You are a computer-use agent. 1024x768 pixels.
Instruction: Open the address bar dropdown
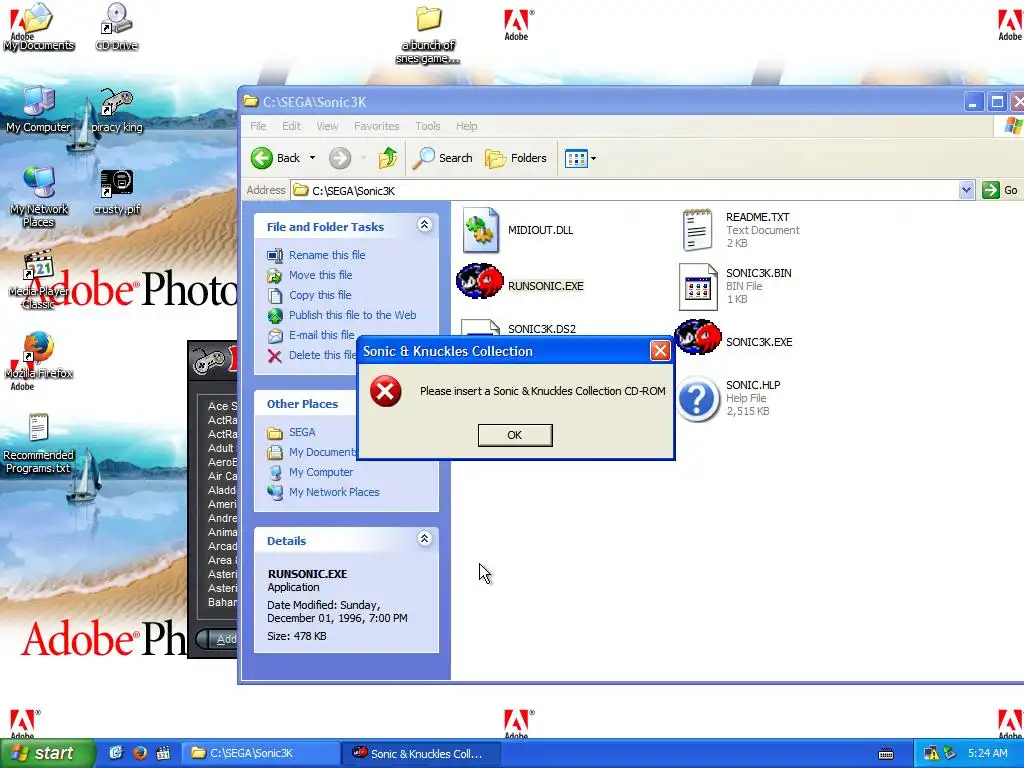click(x=966, y=190)
